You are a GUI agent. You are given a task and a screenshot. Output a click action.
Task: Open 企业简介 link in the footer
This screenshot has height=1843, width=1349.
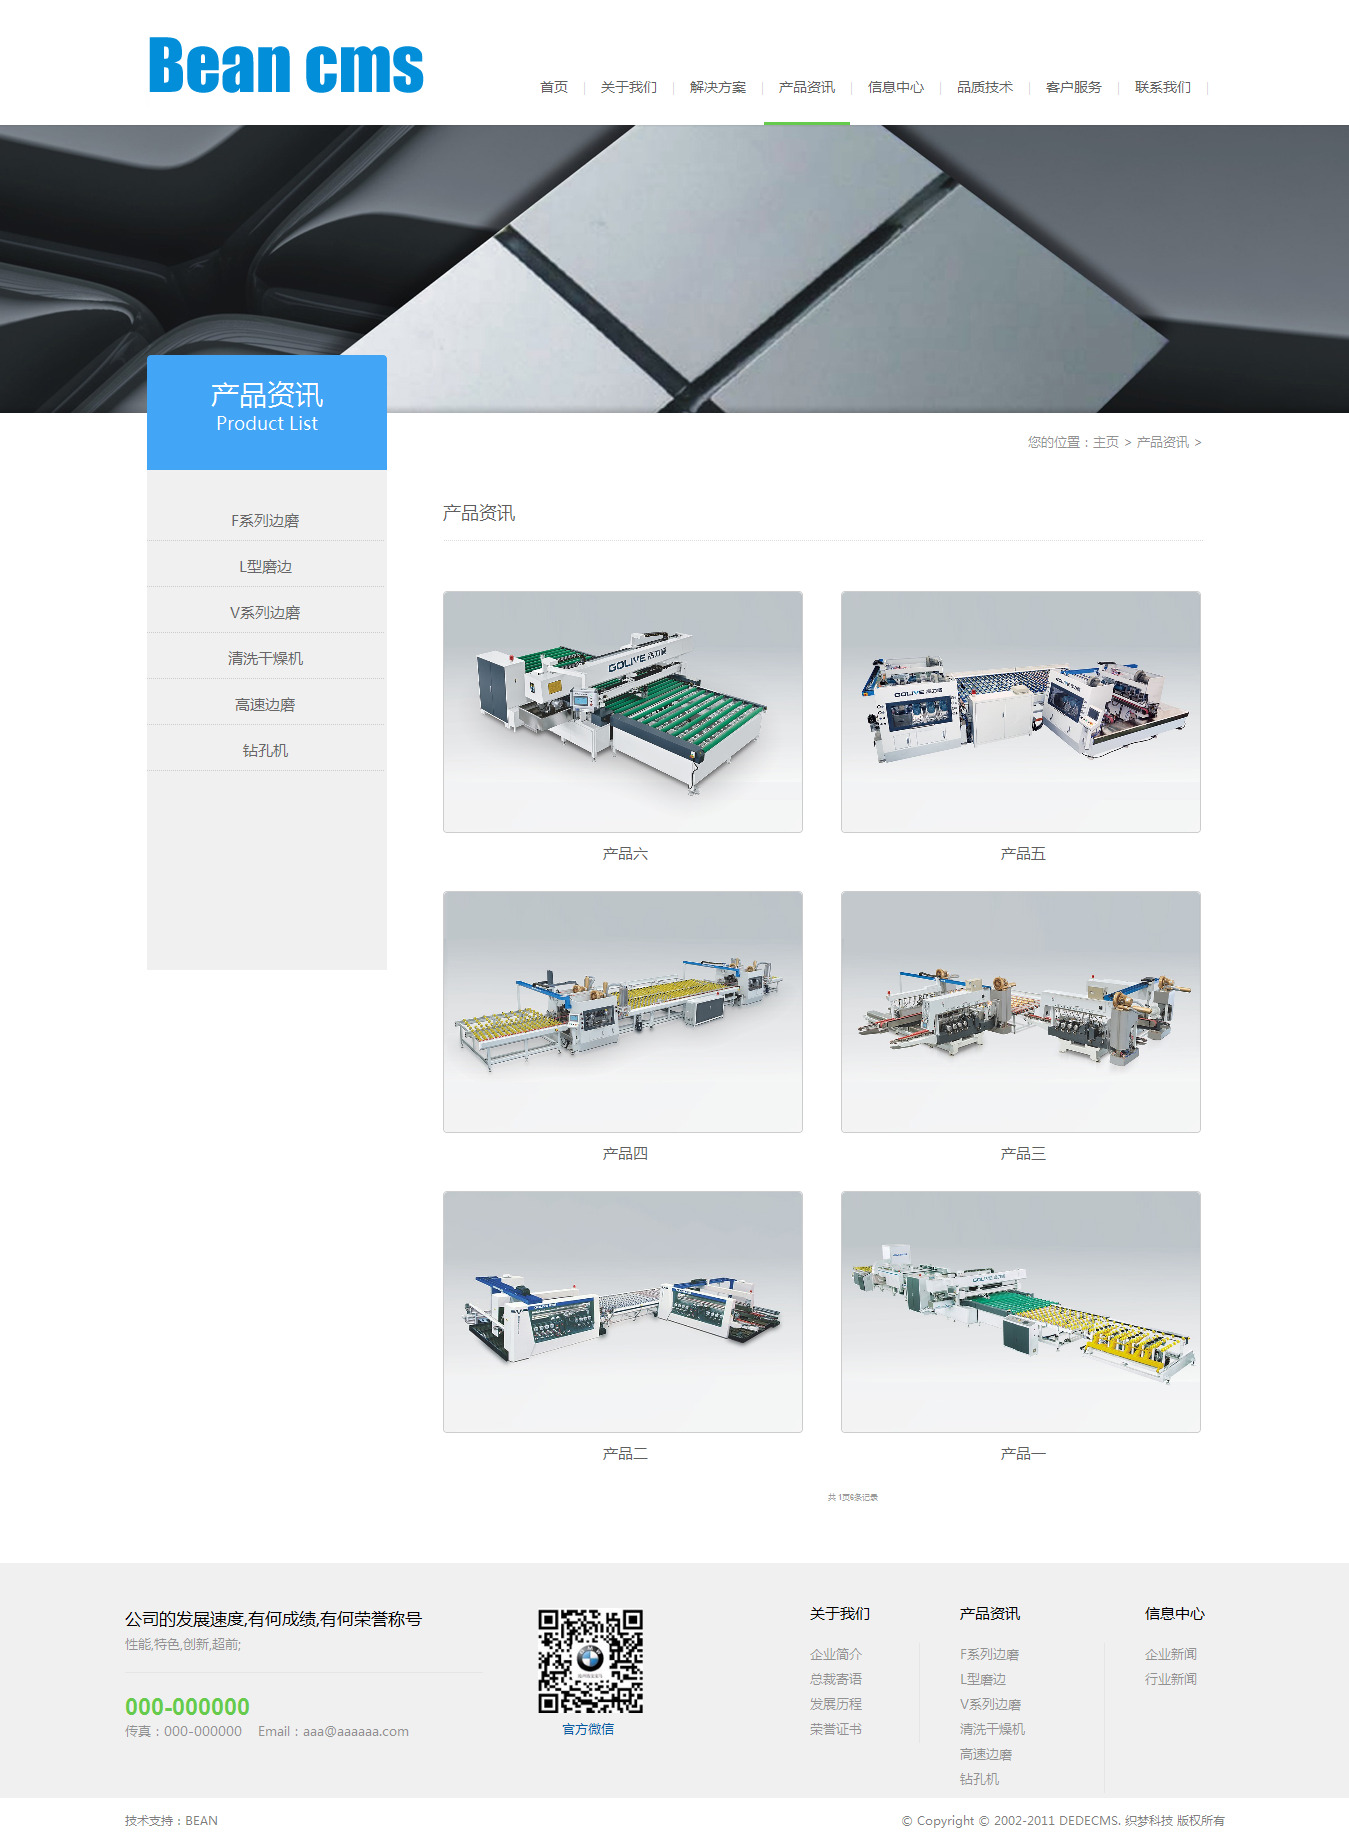click(835, 1655)
